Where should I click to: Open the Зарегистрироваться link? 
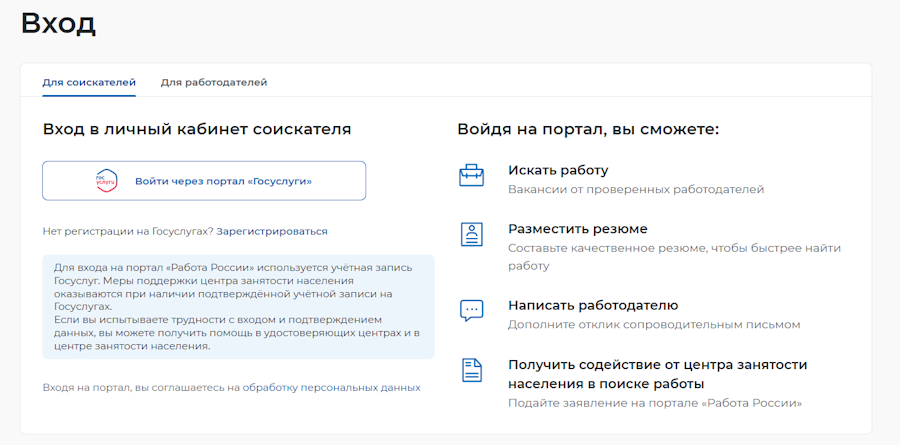[272, 231]
